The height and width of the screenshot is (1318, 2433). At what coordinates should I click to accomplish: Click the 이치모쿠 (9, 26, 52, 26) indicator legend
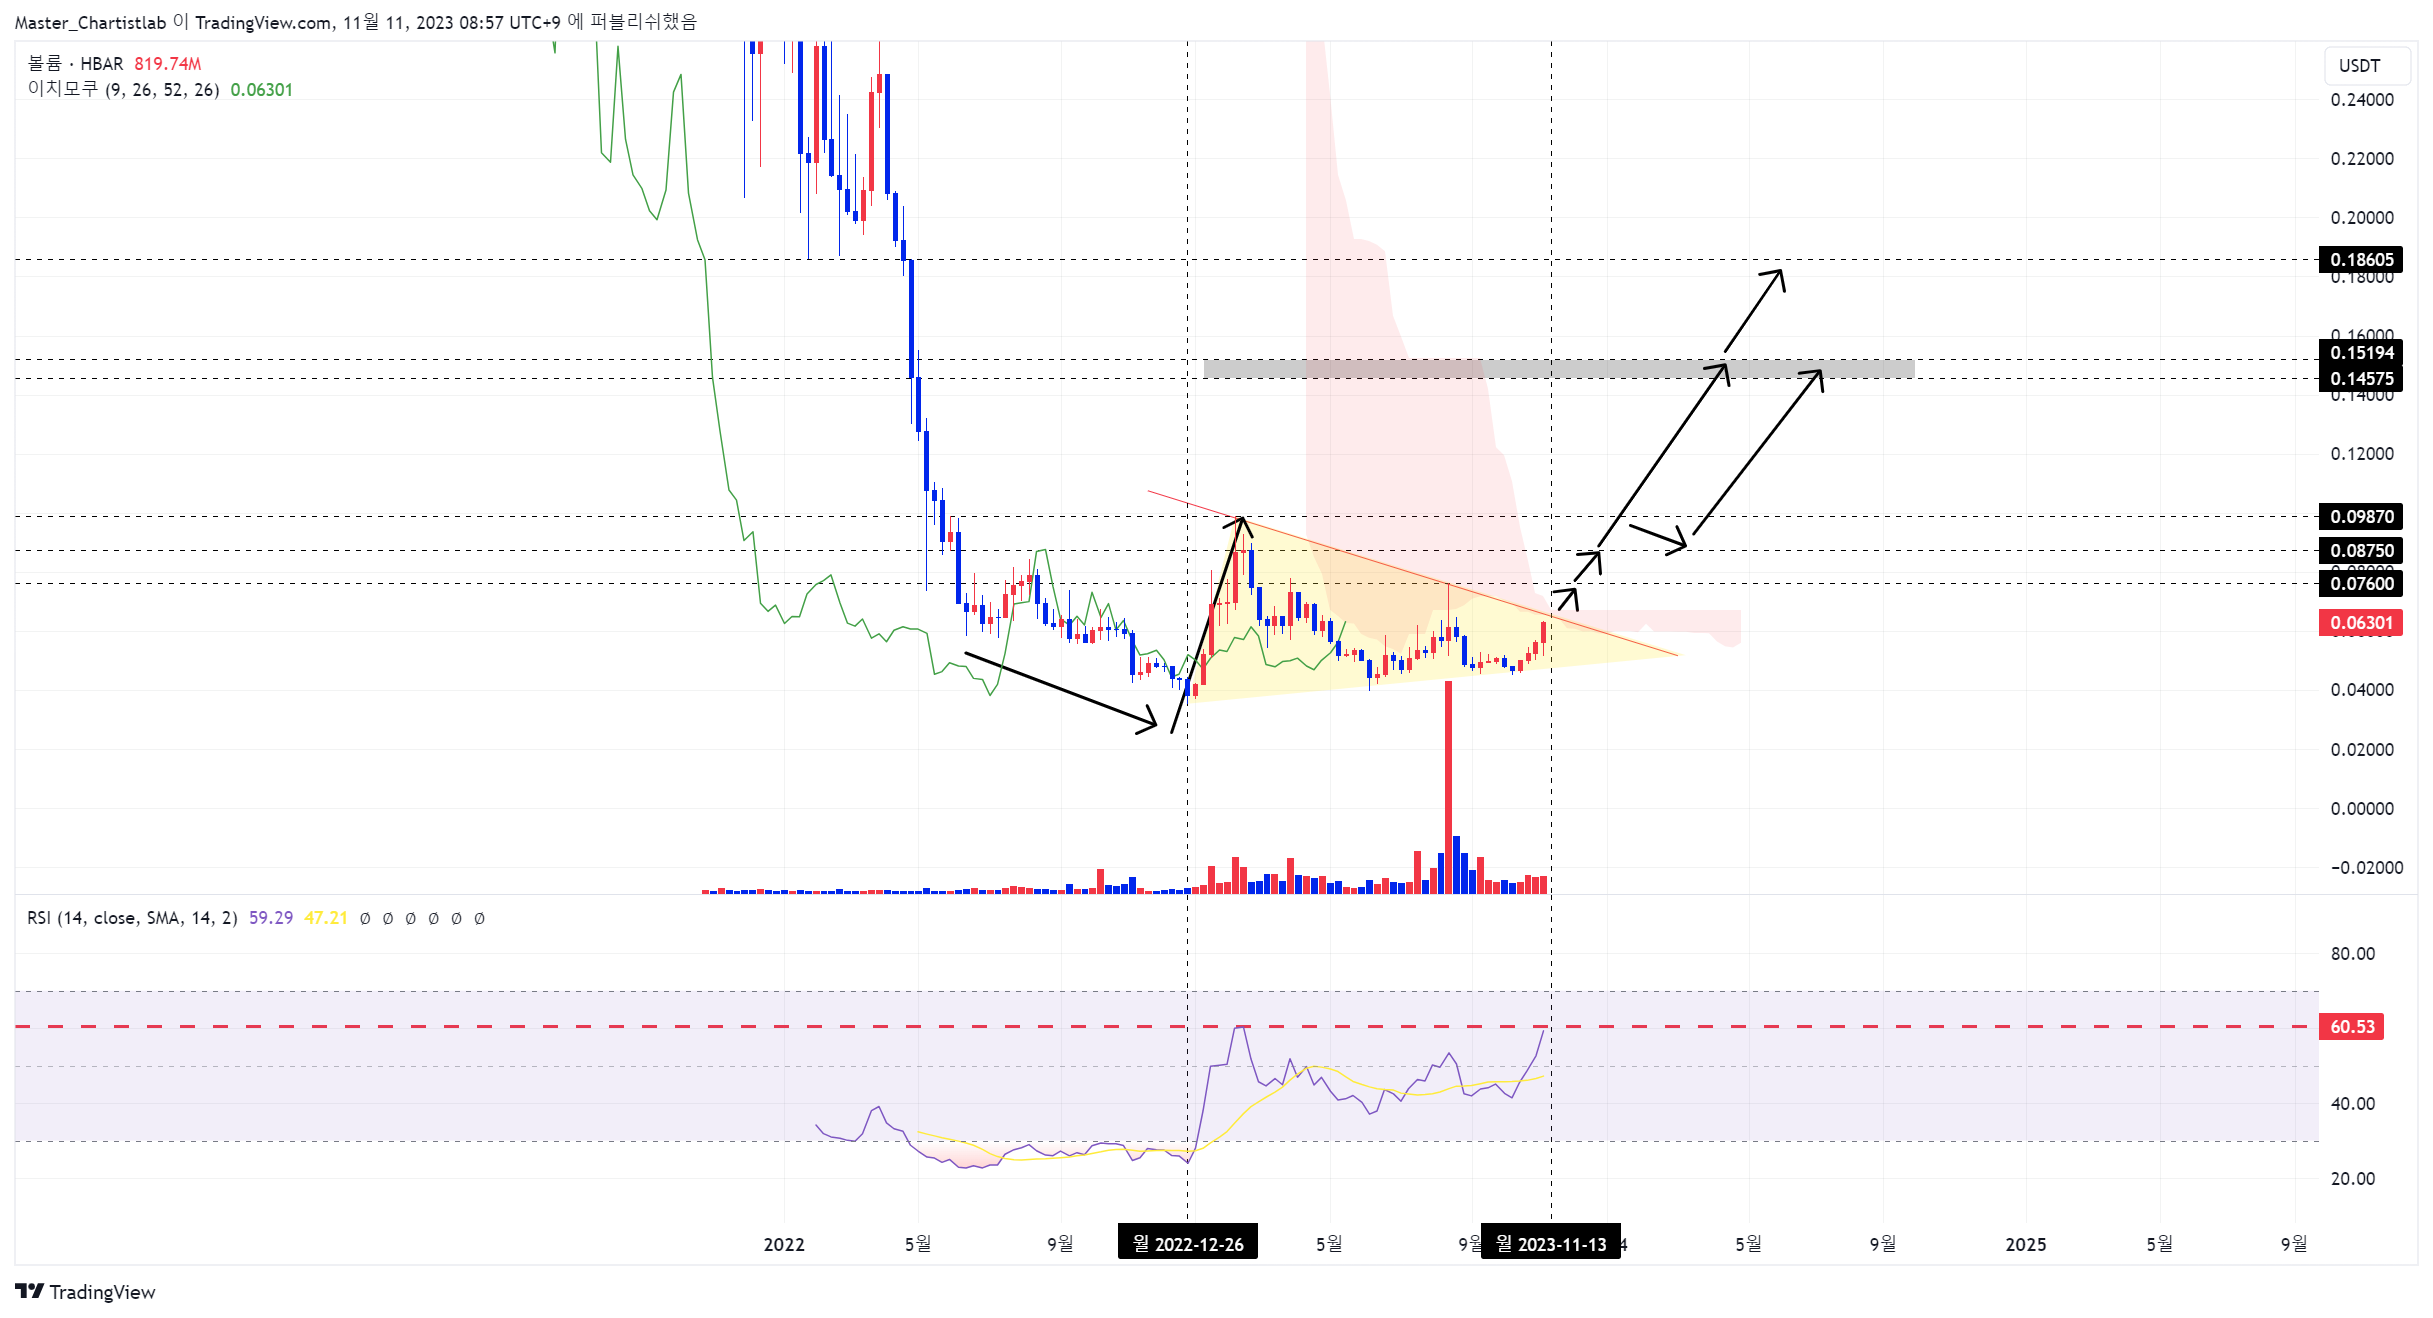pos(123,89)
